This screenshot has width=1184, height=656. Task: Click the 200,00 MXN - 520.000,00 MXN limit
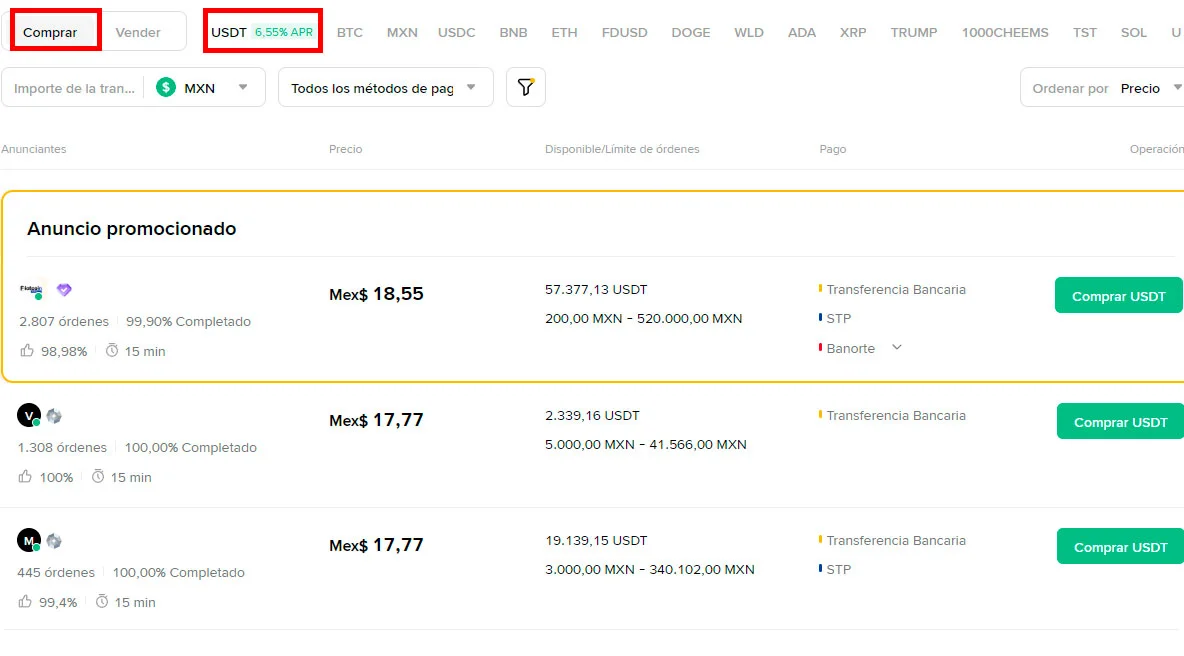[x=643, y=319]
